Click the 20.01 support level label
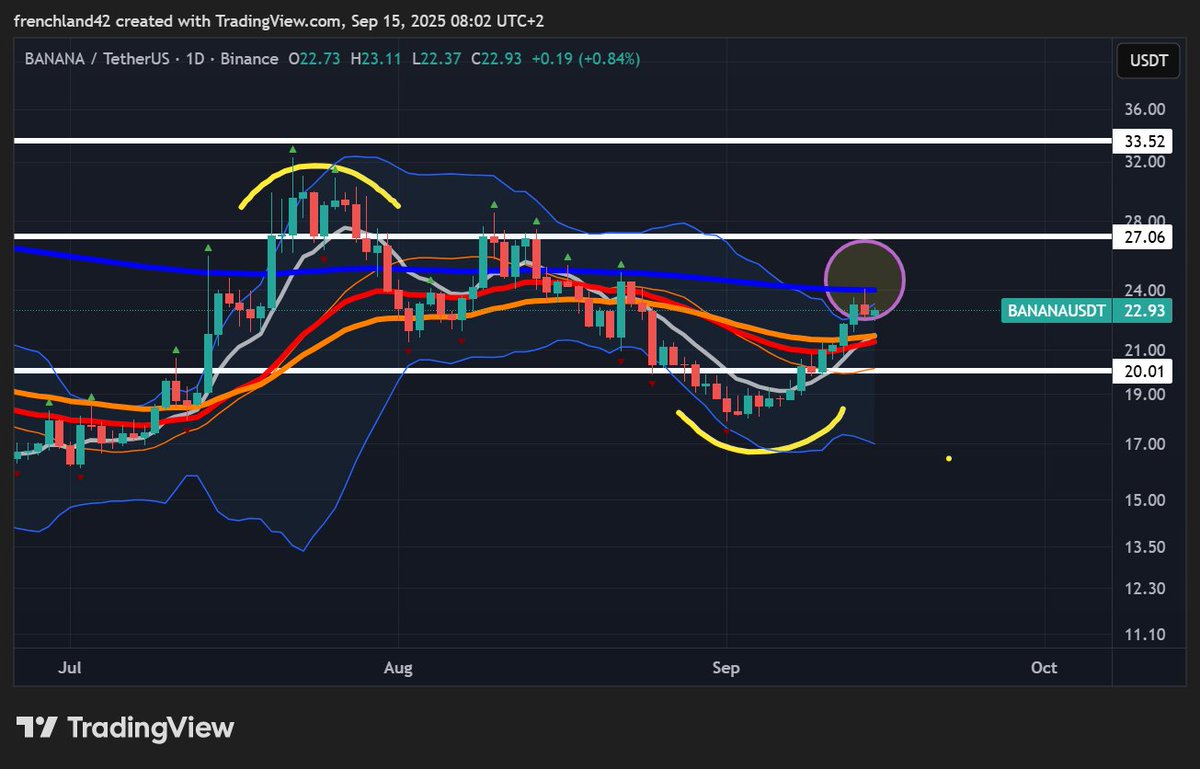 (x=1141, y=371)
